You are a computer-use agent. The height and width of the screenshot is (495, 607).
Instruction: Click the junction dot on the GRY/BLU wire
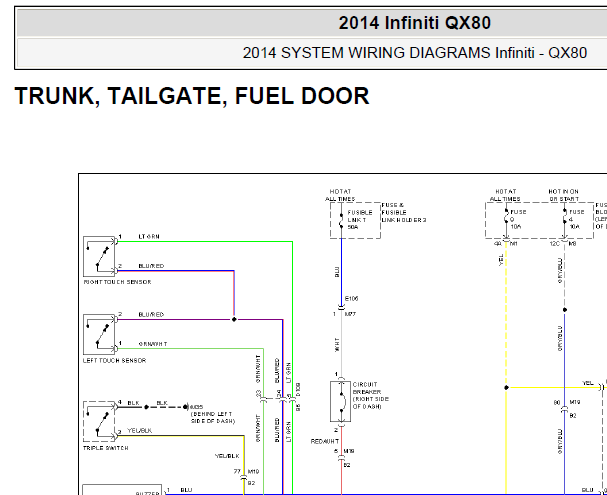(564, 310)
